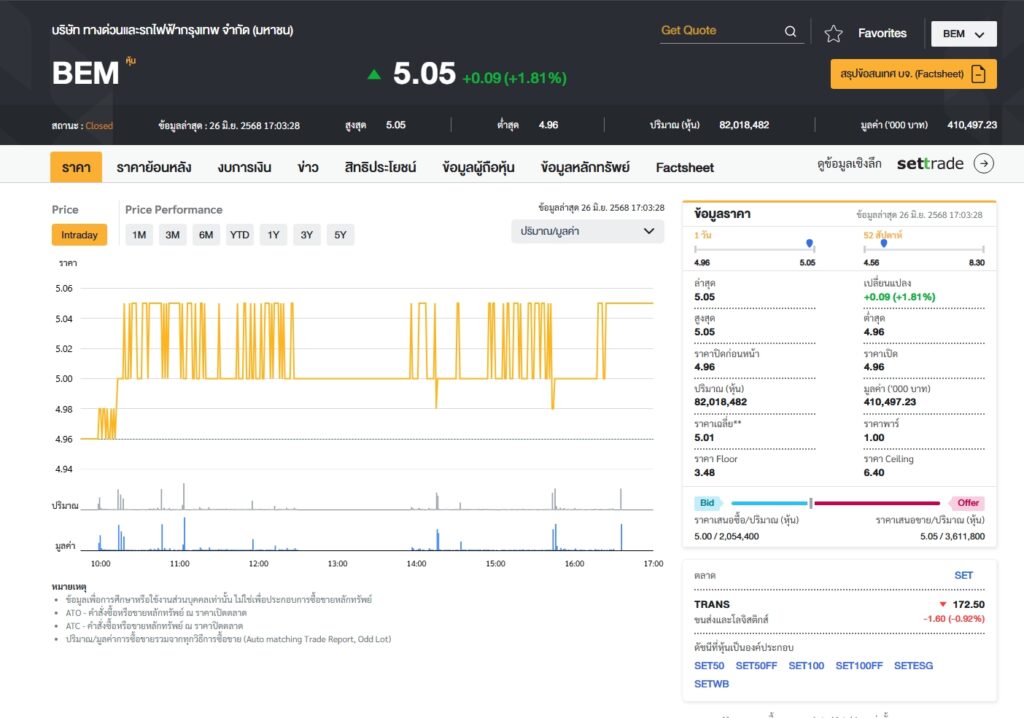
Task: Choose the 3M price performance period
Action: click(x=172, y=235)
